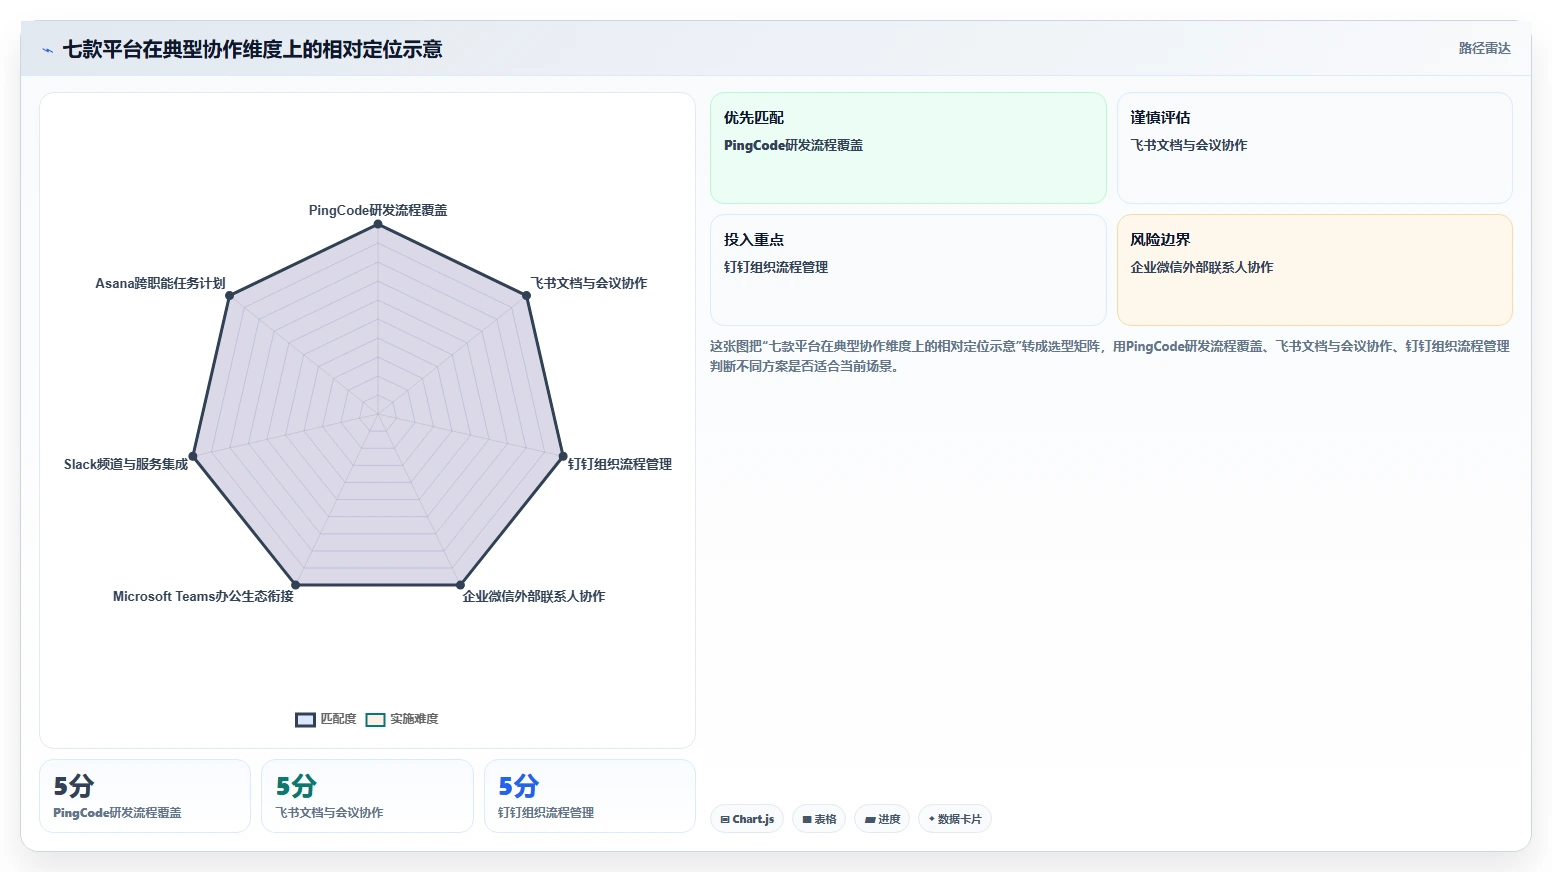
Task: Open the 5分 钉钉组织流程管理 stat card
Action: click(x=590, y=796)
